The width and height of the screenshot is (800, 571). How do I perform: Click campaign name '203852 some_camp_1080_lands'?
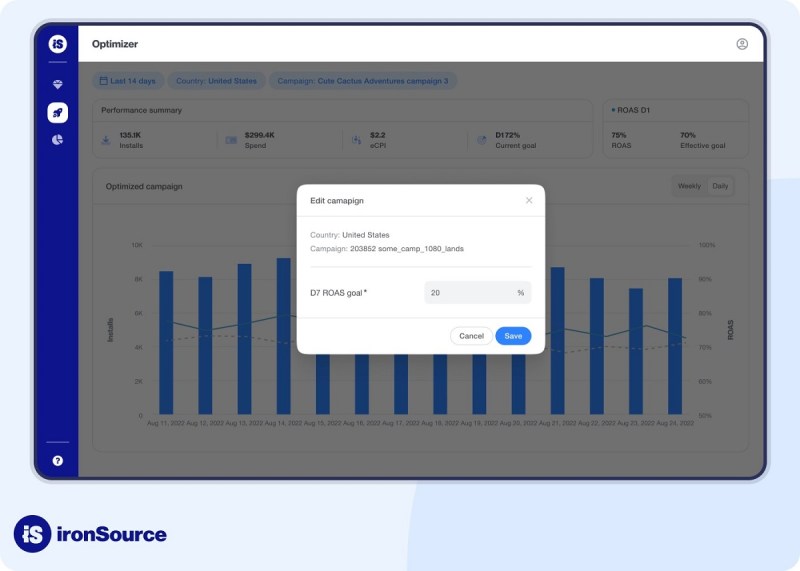pos(407,249)
